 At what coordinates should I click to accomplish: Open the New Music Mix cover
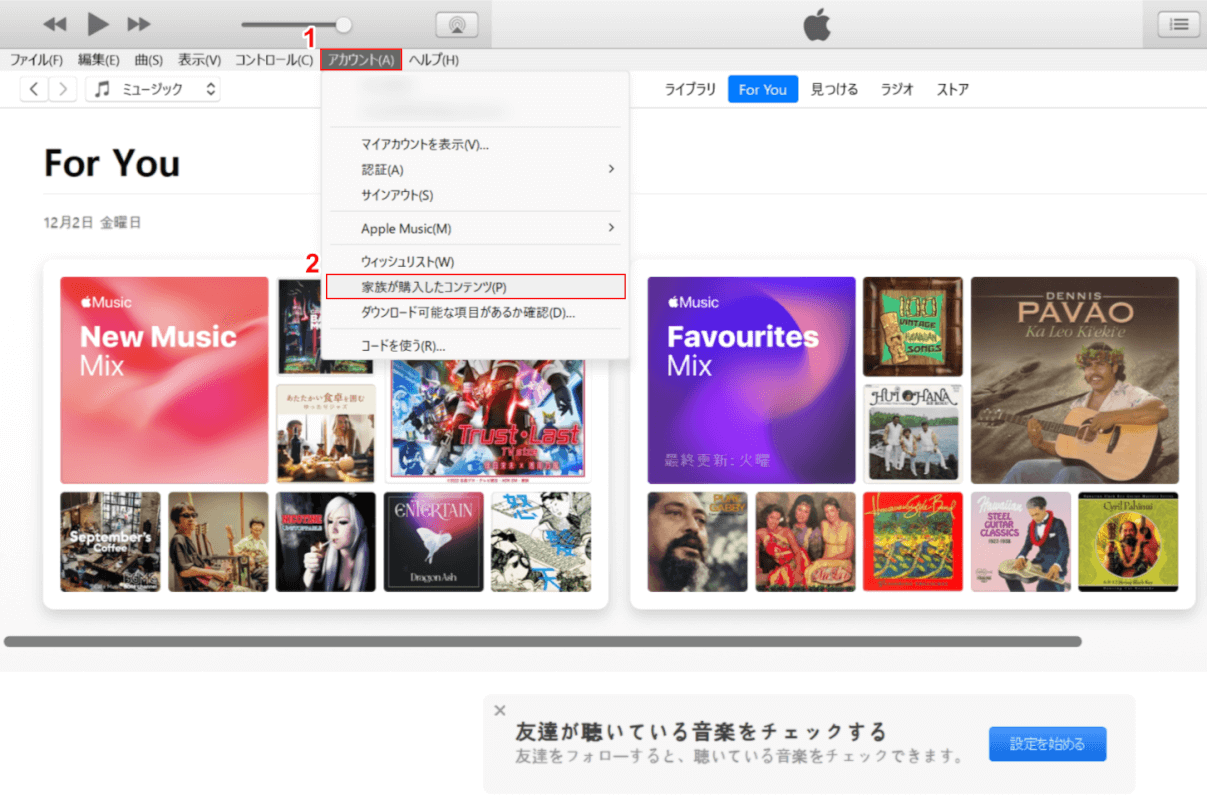(165, 380)
